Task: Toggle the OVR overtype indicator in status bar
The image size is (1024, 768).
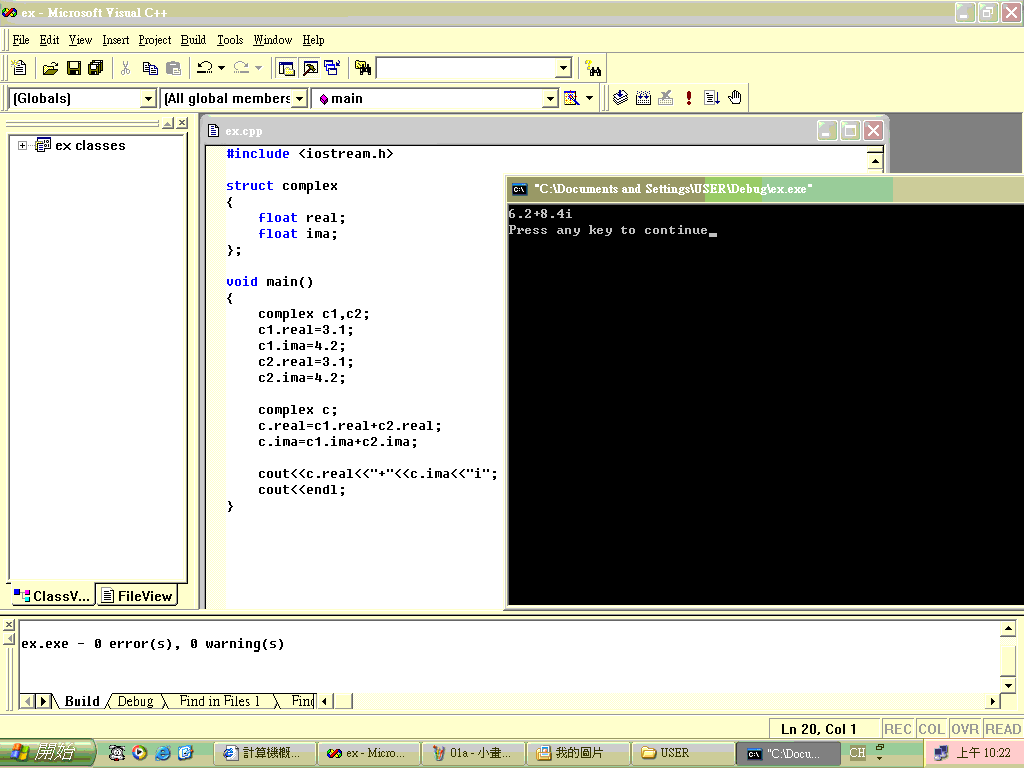Action: (965, 729)
